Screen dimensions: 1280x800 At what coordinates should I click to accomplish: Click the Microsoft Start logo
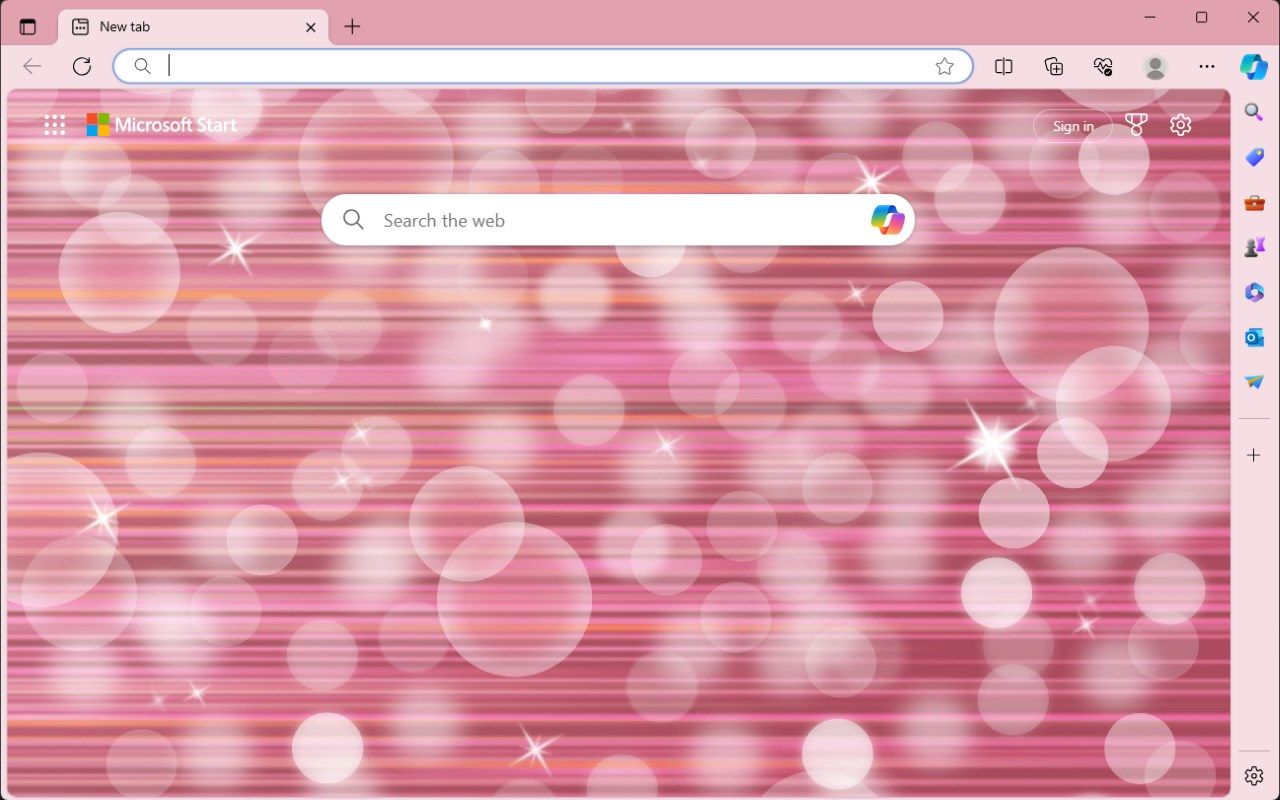[162, 125]
